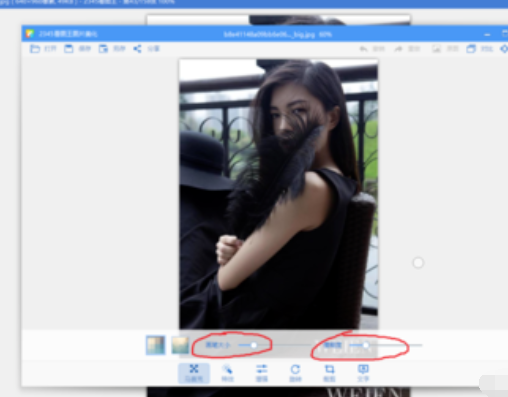Choose the Rotate tool

click(295, 373)
